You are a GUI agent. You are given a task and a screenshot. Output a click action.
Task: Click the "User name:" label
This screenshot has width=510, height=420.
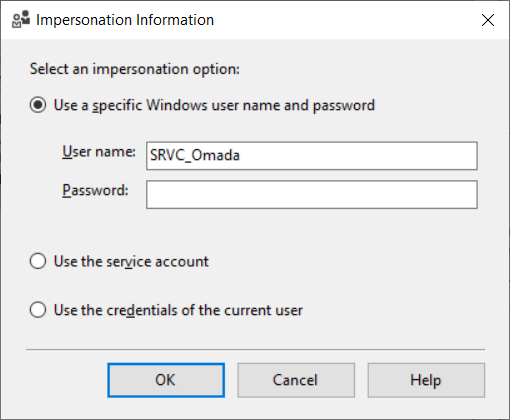tap(99, 152)
